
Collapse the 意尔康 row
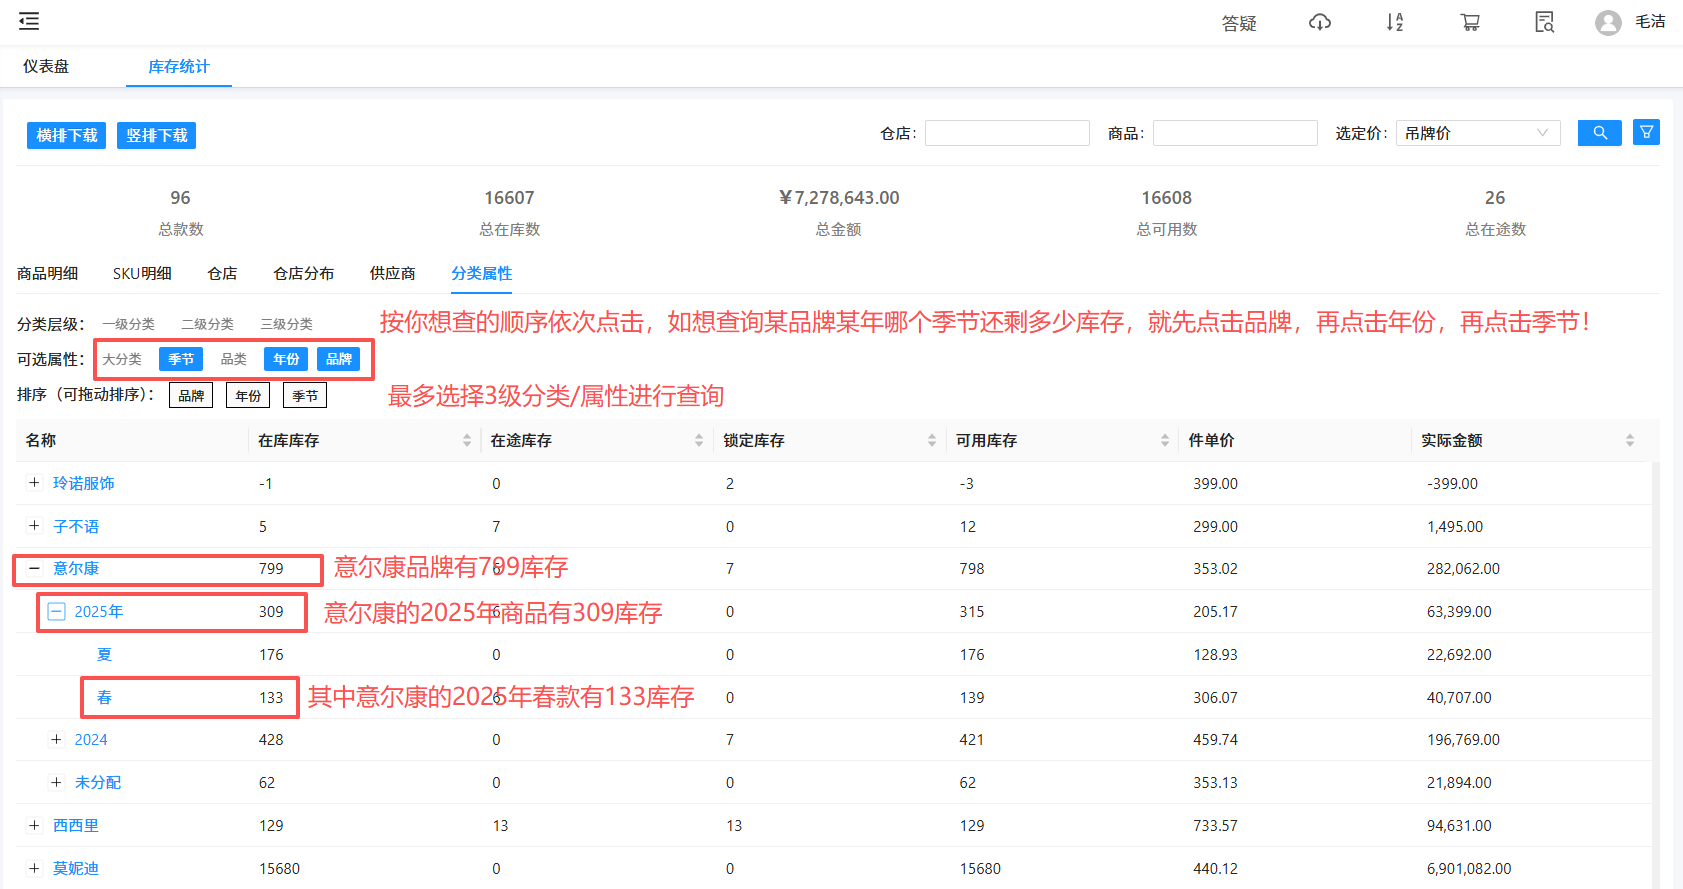point(34,568)
